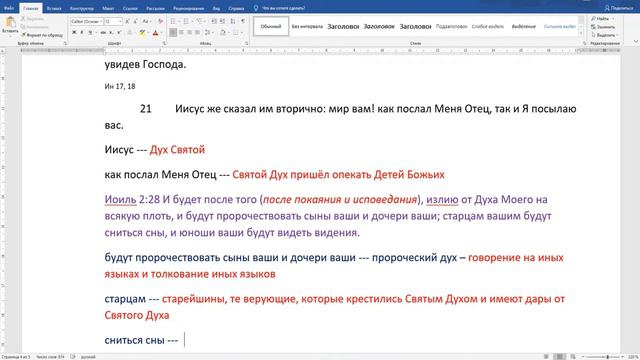This screenshot has width=640, height=360.
Task: Click the Поделиться share button
Action: (619, 8)
